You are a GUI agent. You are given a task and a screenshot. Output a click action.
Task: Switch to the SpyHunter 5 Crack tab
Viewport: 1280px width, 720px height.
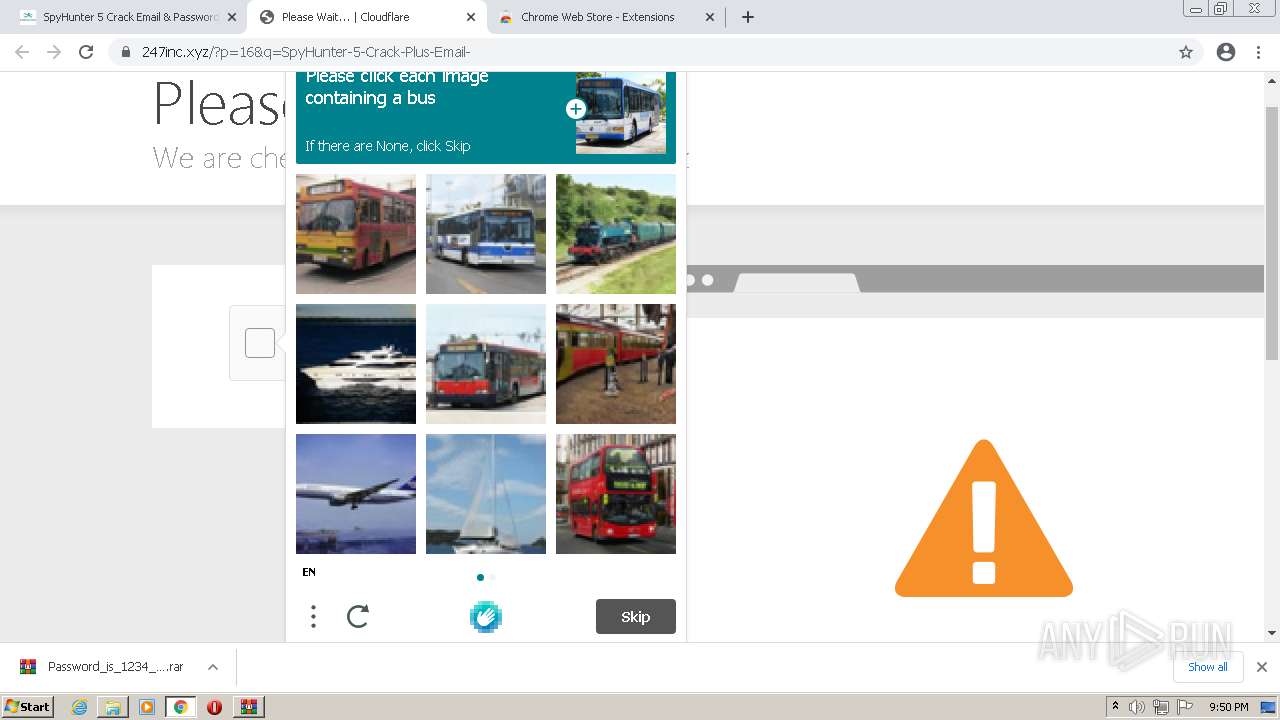[129, 17]
